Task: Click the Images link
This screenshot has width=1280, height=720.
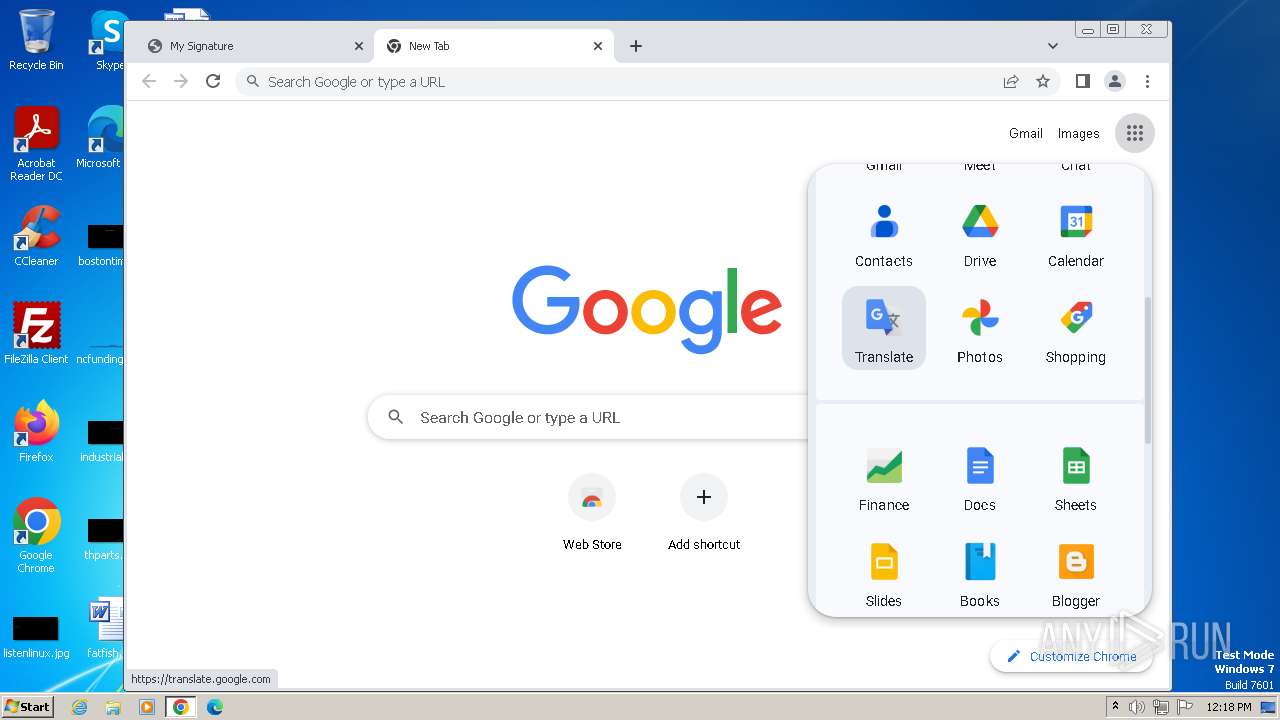Action: point(1078,133)
